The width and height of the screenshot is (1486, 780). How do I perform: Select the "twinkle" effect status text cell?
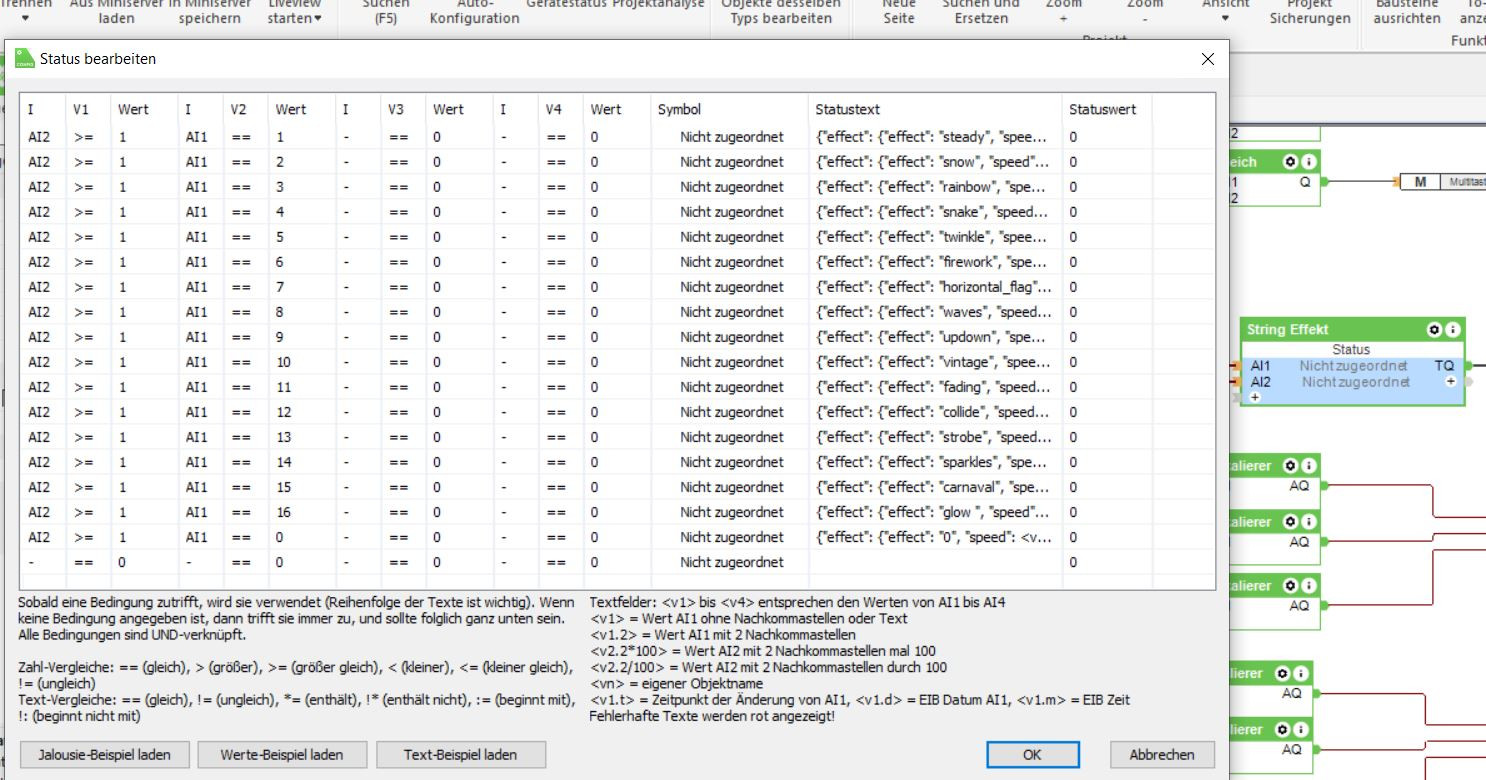click(935, 237)
